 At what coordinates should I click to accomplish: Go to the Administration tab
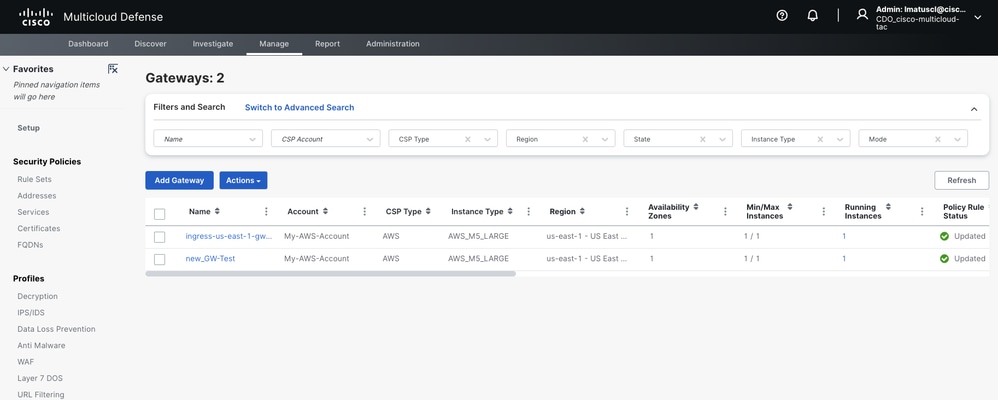click(393, 44)
